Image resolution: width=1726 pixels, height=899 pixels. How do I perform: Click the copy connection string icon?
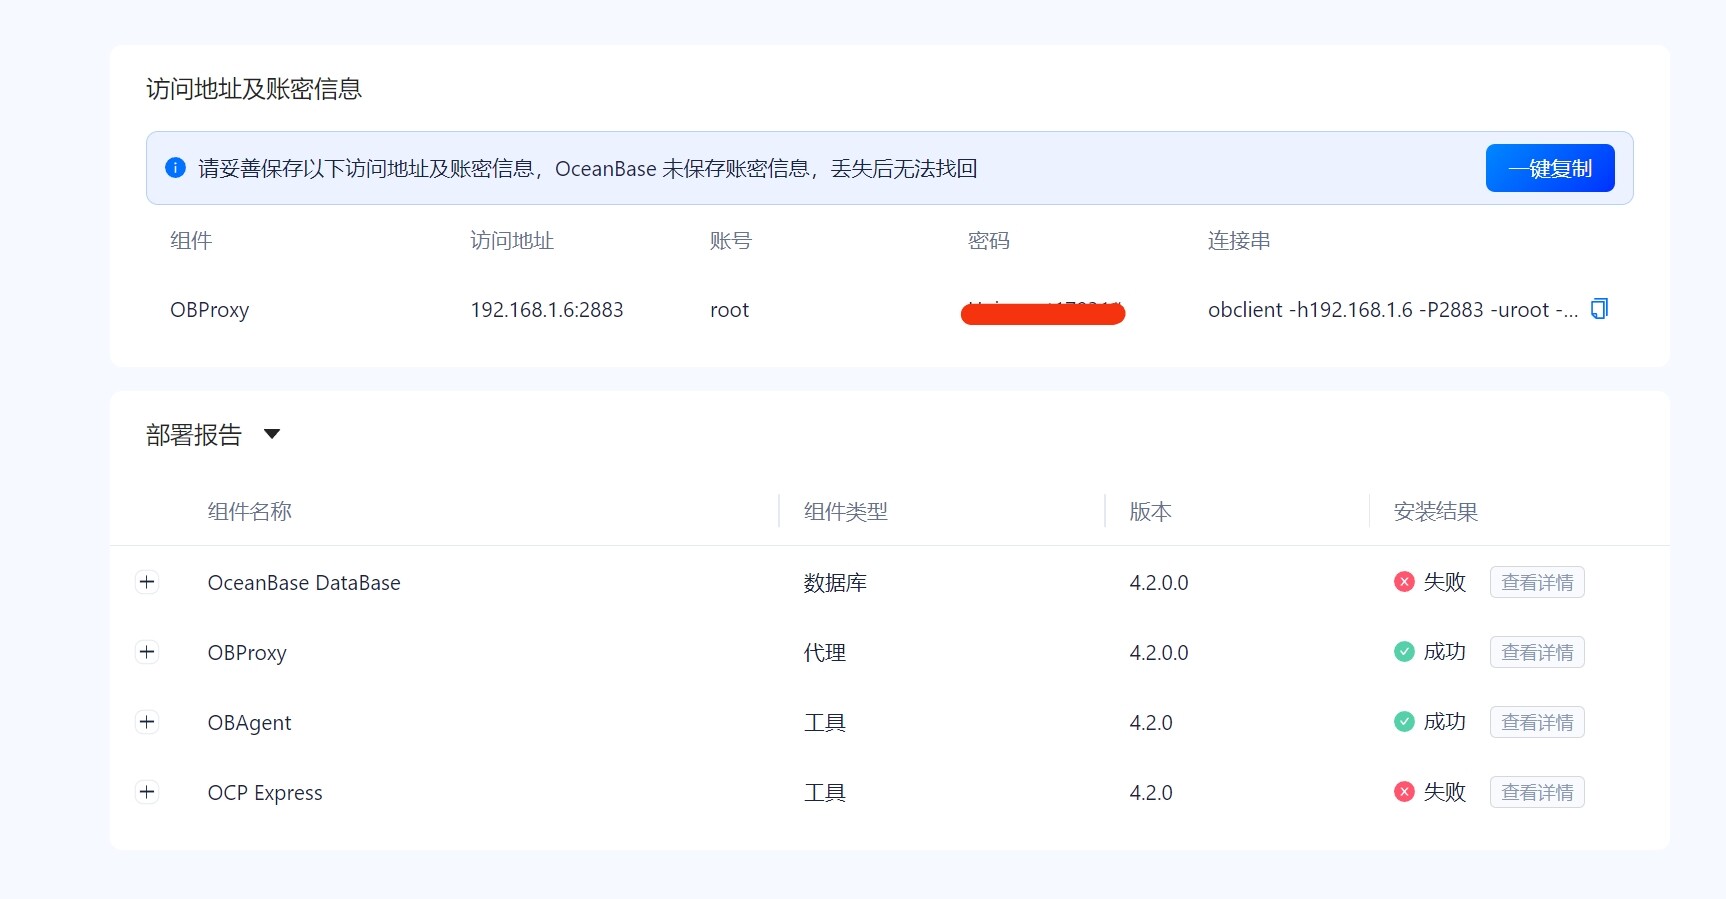coord(1599,309)
